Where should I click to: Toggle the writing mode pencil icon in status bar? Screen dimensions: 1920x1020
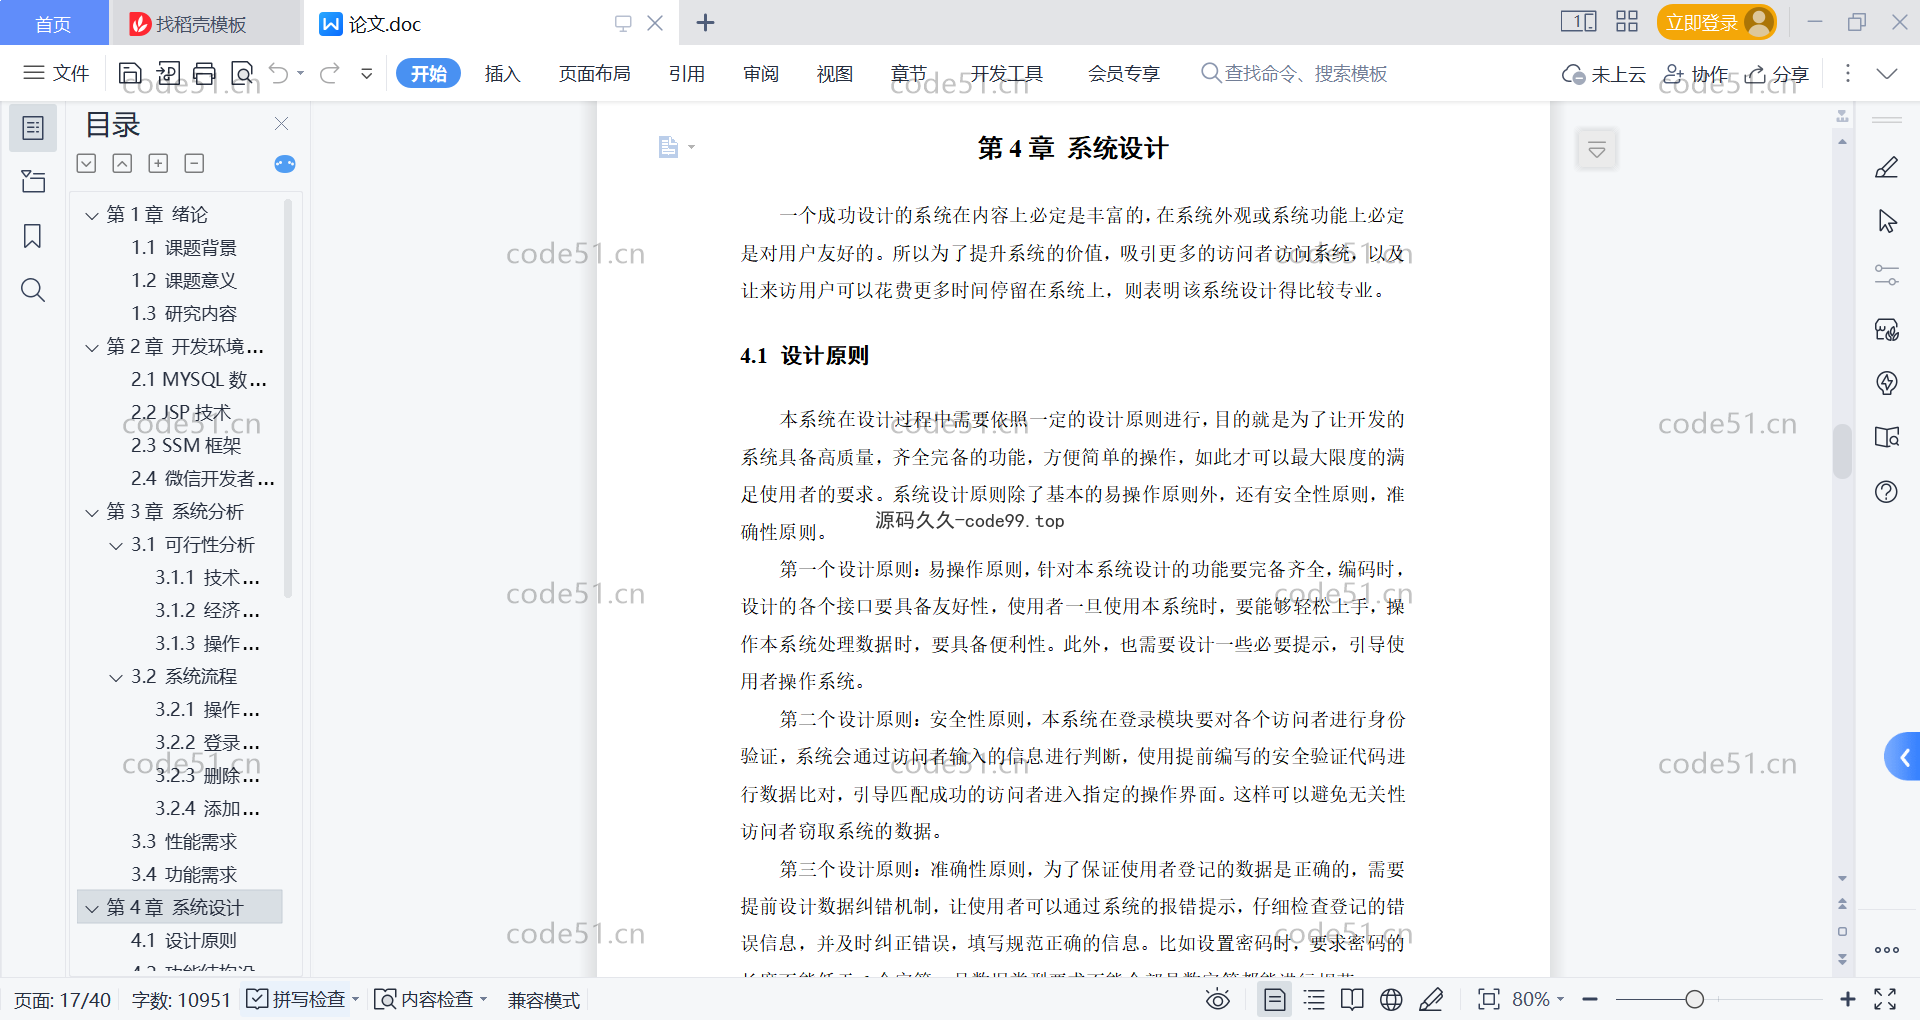click(1431, 999)
